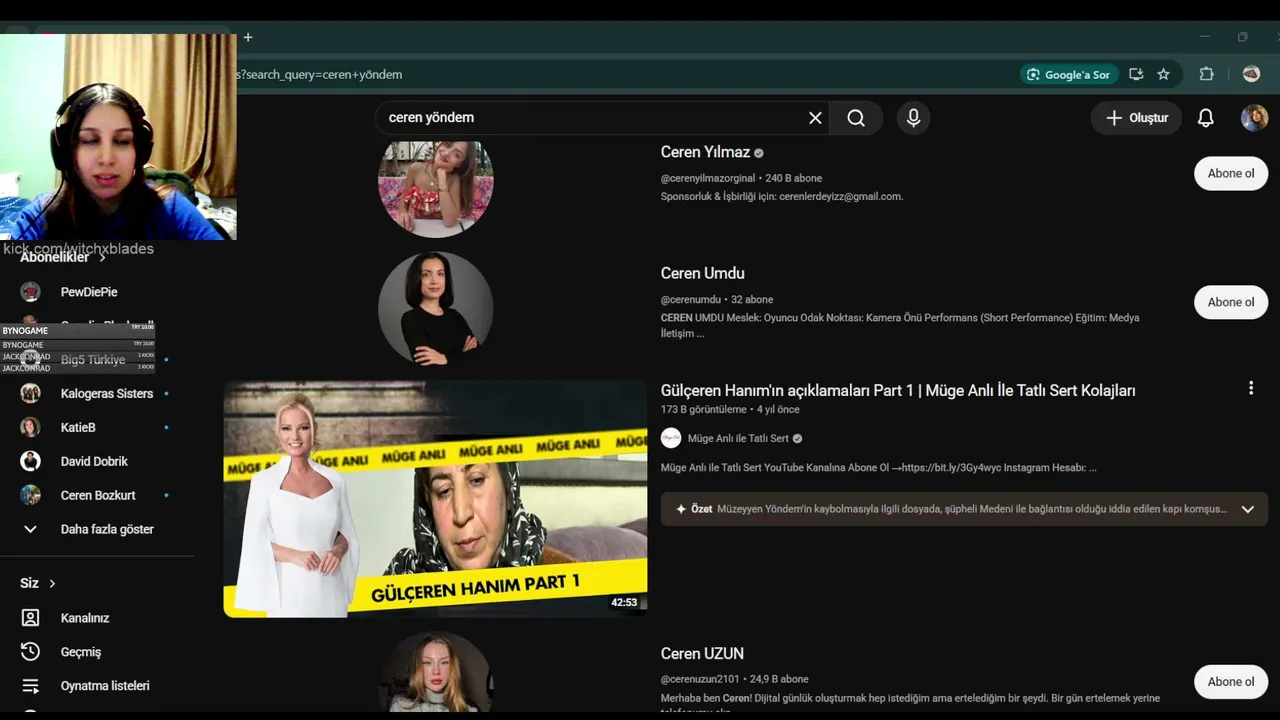This screenshot has height=720, width=1280.
Task: Click Ceren UZUN profile picture
Action: point(435,672)
